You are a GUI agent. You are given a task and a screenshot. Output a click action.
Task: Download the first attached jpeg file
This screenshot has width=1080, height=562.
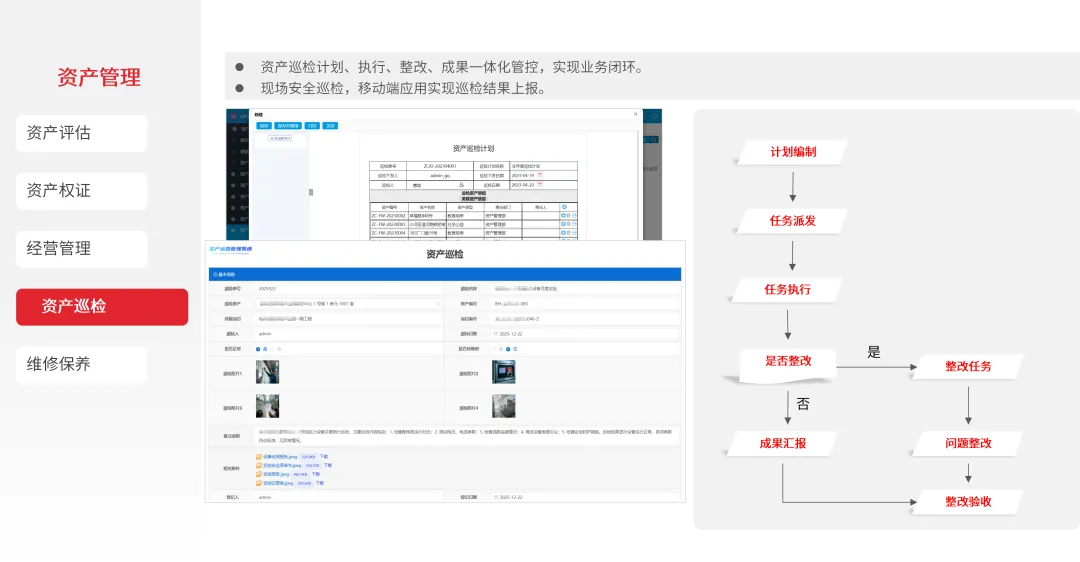click(324, 457)
